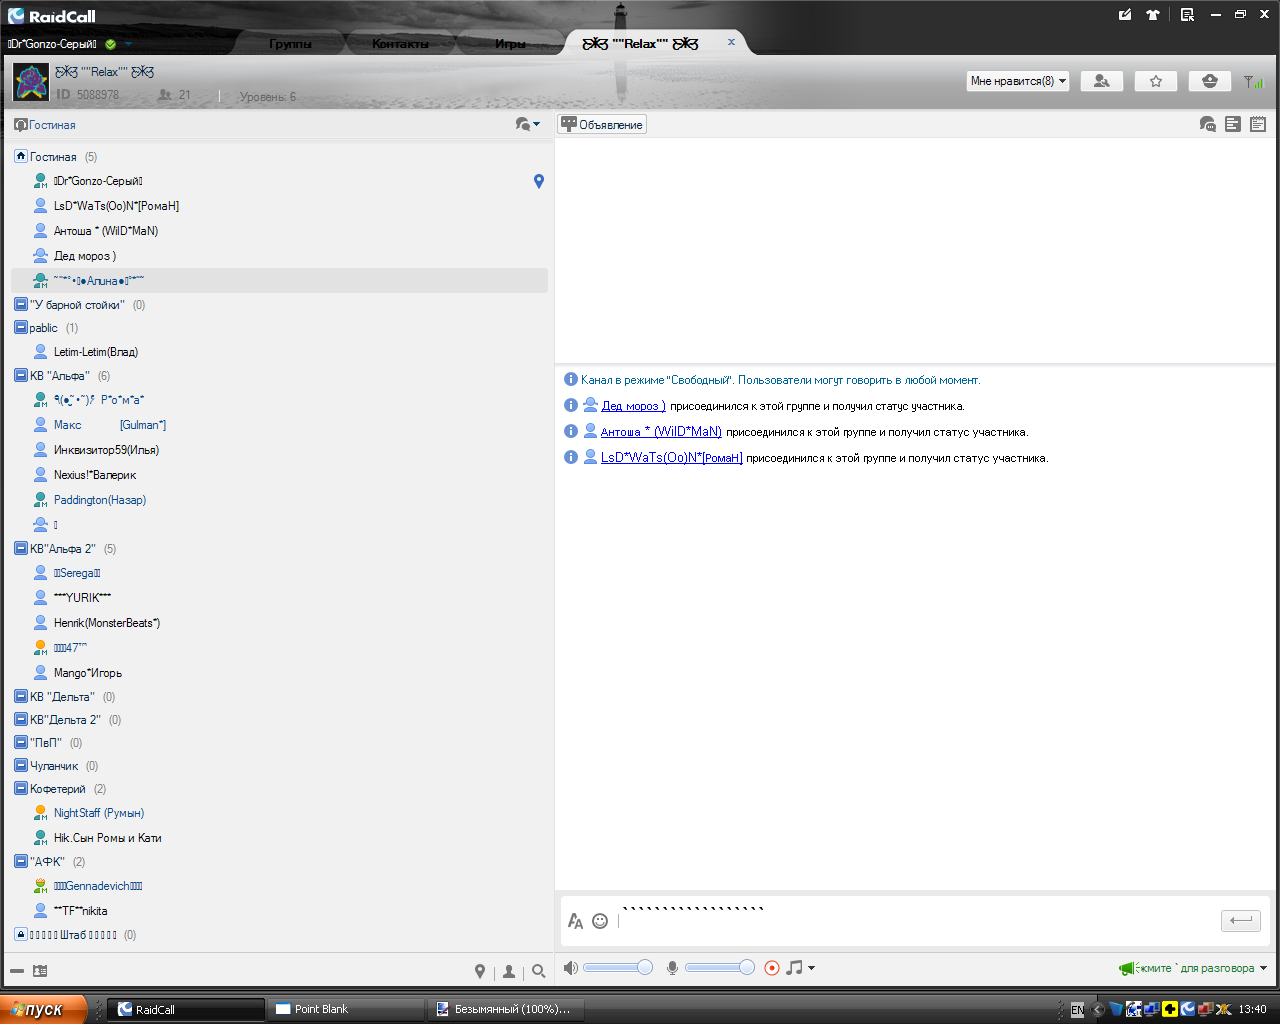The width and height of the screenshot is (1280, 1024).
Task: Open status dropdown arrow near Dr*Gonzo-Серый name
Action: tap(129, 44)
